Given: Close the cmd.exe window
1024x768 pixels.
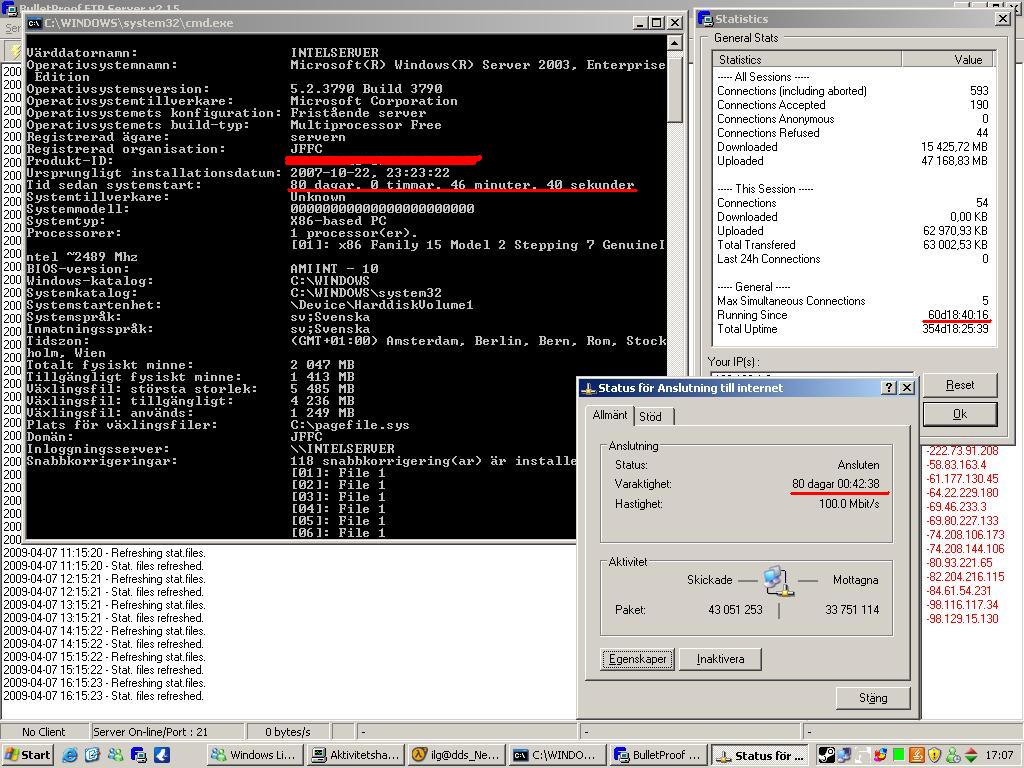Looking at the screenshot, I should click(x=675, y=23).
